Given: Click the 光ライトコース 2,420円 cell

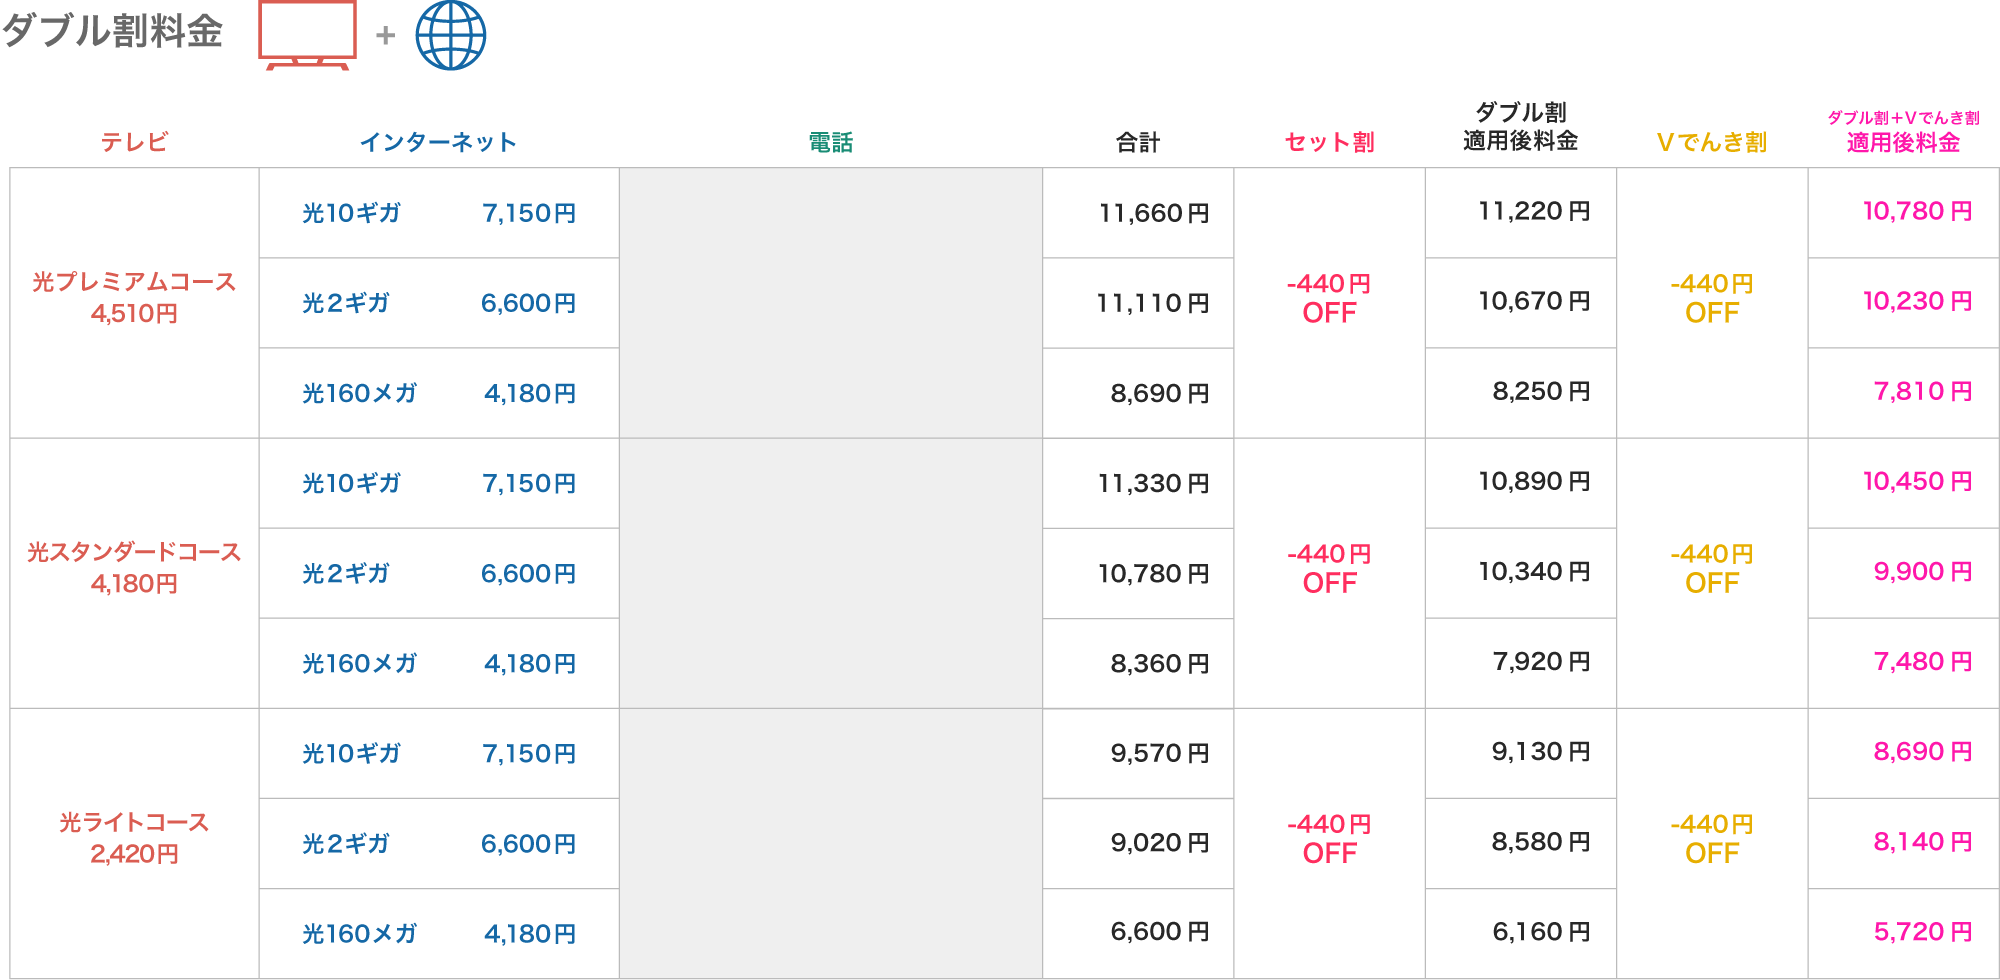Looking at the screenshot, I should pos(134,838).
